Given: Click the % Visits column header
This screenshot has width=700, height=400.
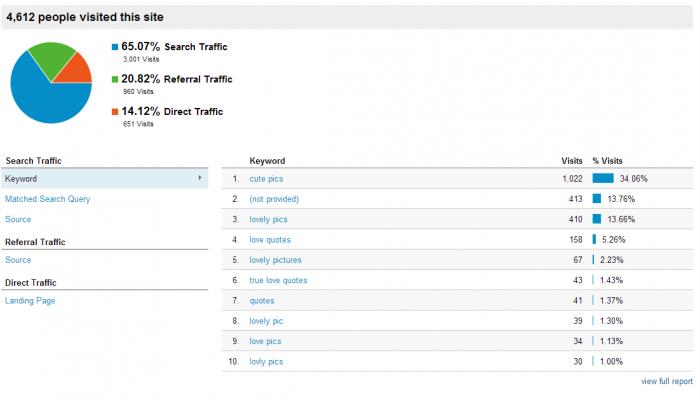Looking at the screenshot, I should (607, 161).
